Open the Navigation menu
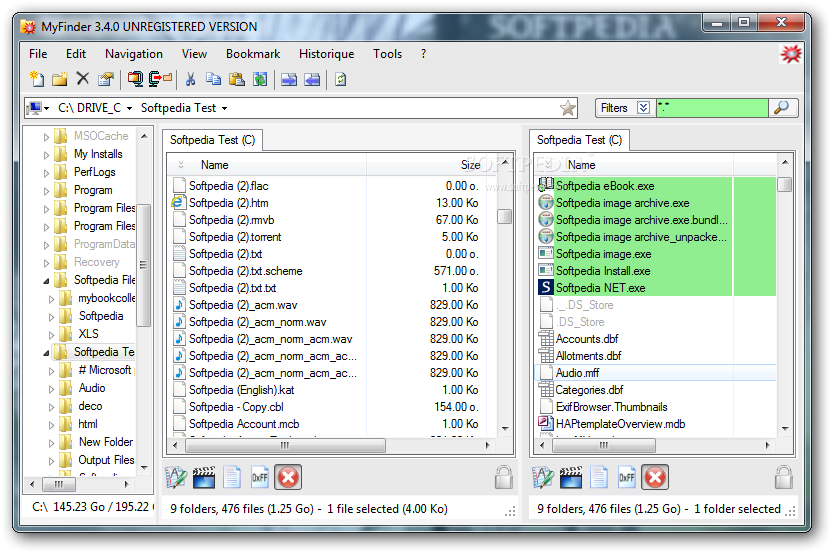The height and width of the screenshot is (553, 832). point(134,54)
